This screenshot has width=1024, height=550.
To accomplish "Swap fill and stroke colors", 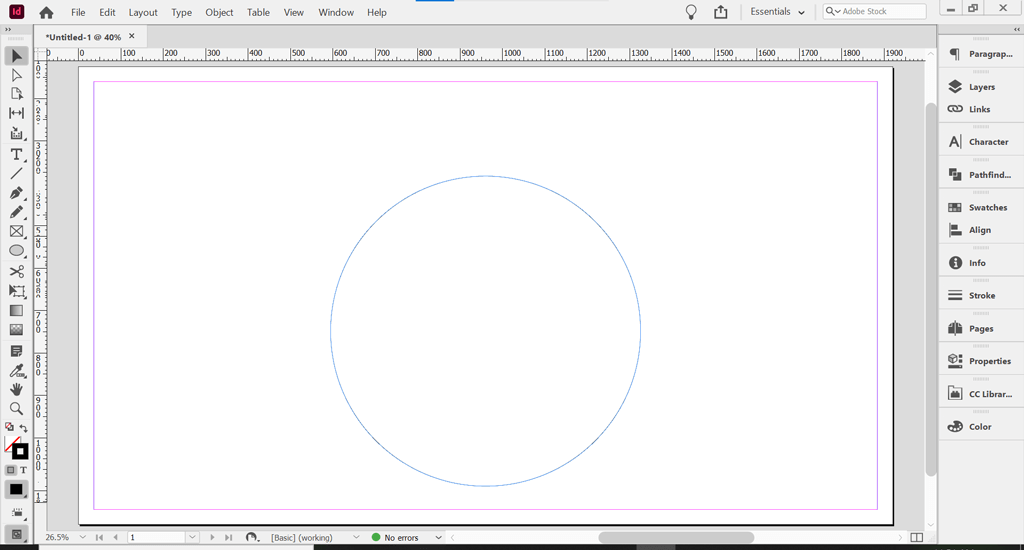I will pyautogui.click(x=24, y=428).
